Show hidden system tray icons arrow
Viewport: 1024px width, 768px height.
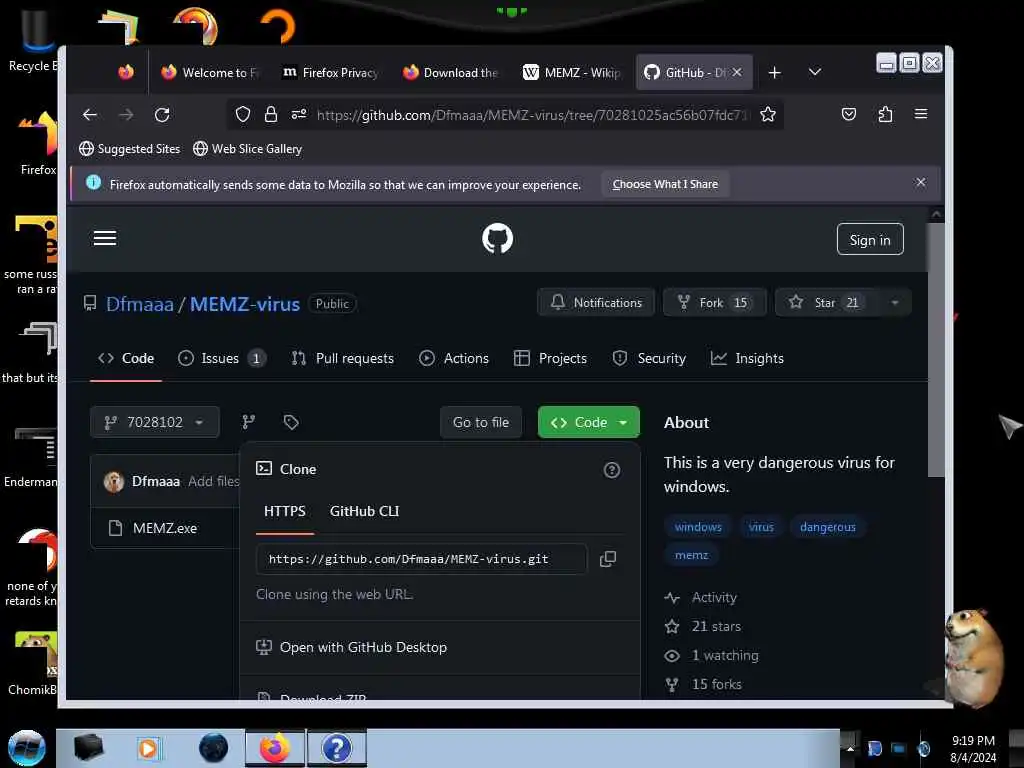tap(850, 748)
